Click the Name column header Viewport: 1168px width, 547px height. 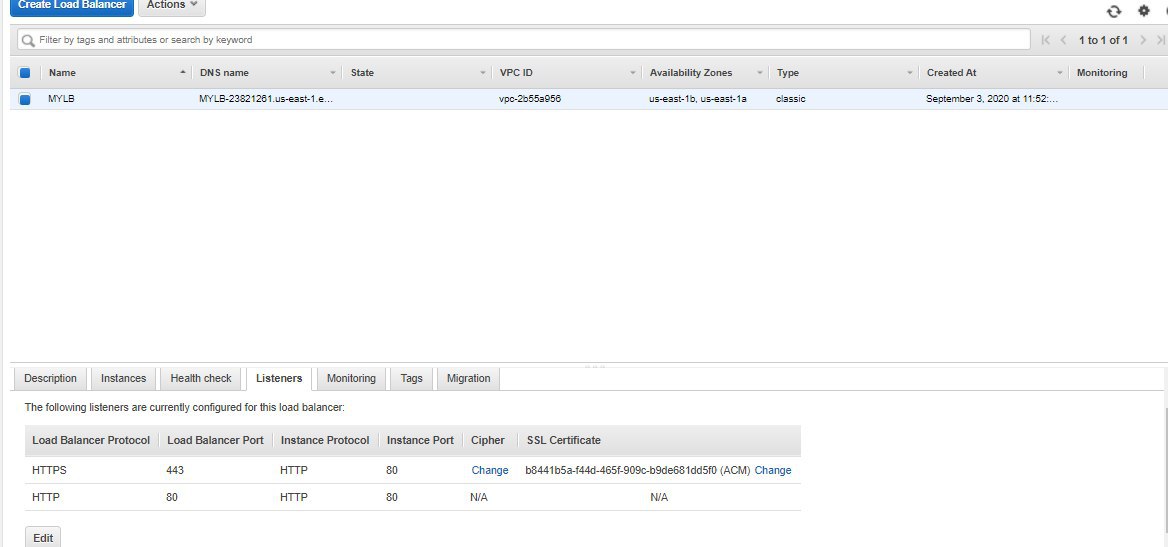pos(63,73)
